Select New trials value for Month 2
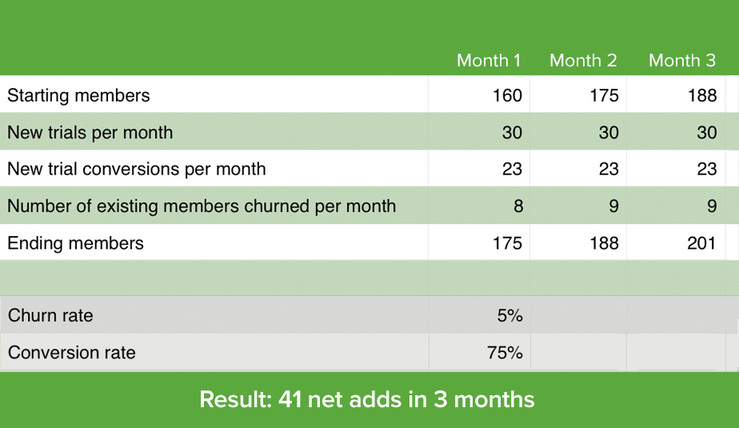 606,133
